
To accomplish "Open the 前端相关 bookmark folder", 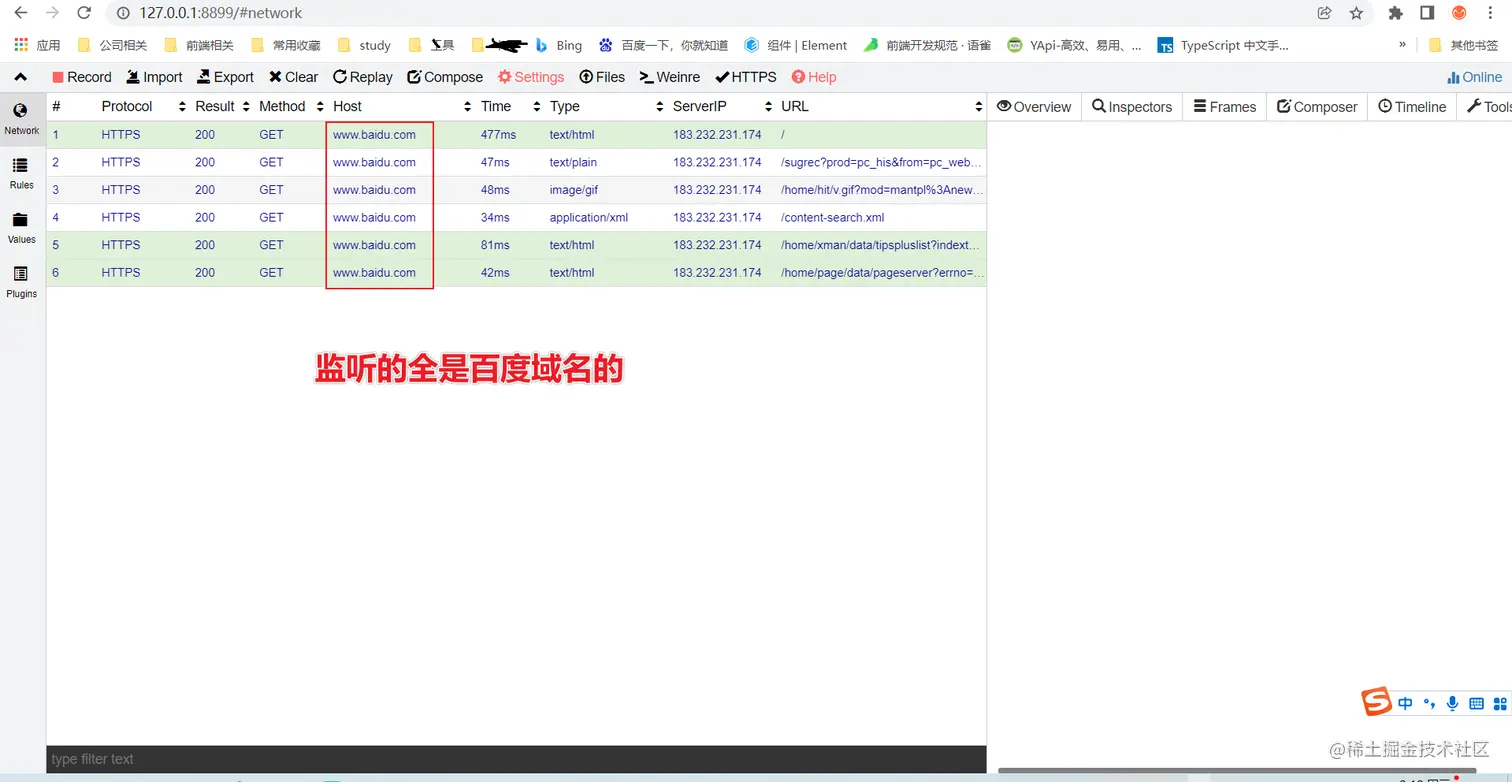I will pyautogui.click(x=198, y=45).
